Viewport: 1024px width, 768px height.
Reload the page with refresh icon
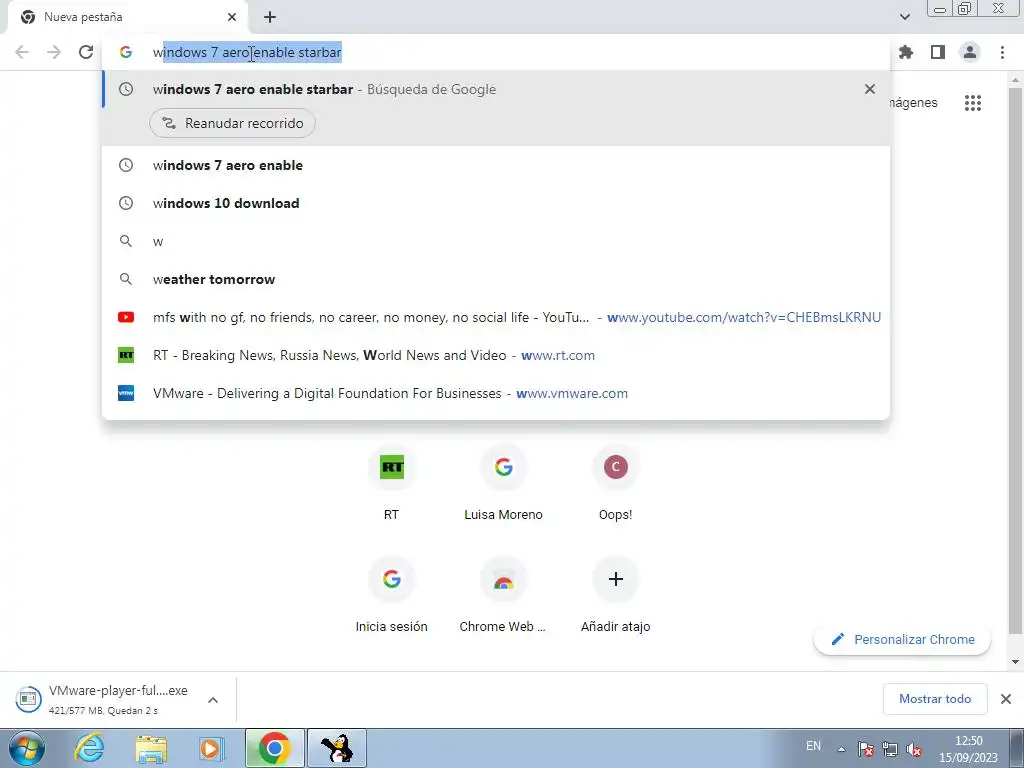click(x=86, y=52)
